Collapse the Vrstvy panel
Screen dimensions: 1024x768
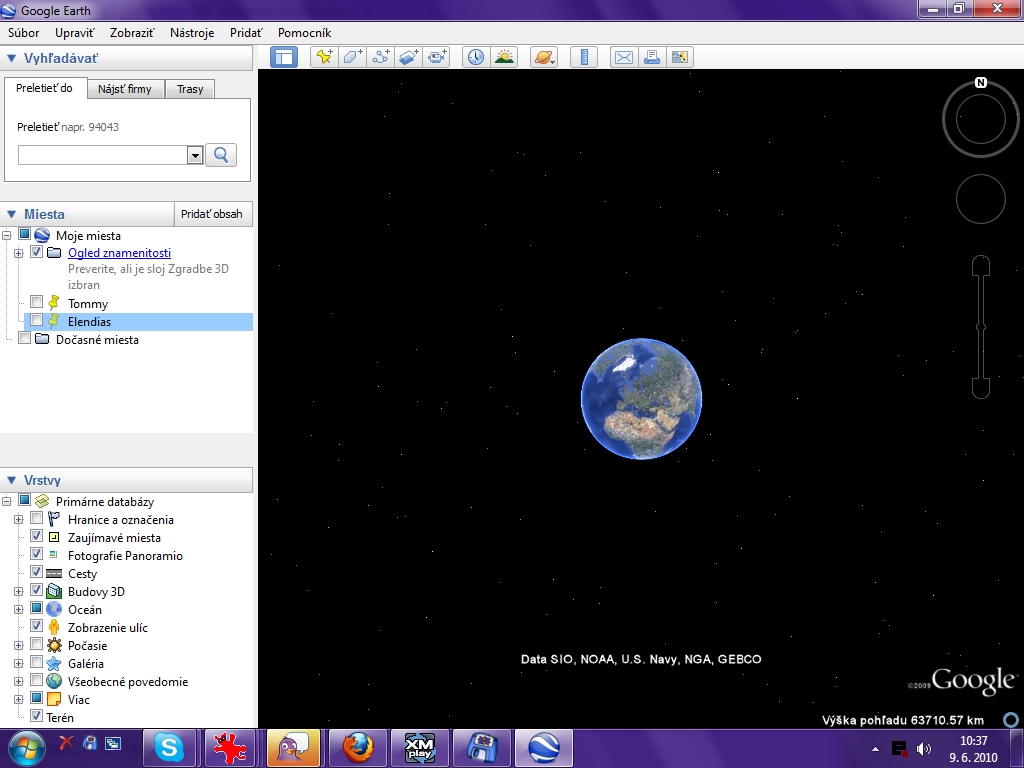(11, 480)
